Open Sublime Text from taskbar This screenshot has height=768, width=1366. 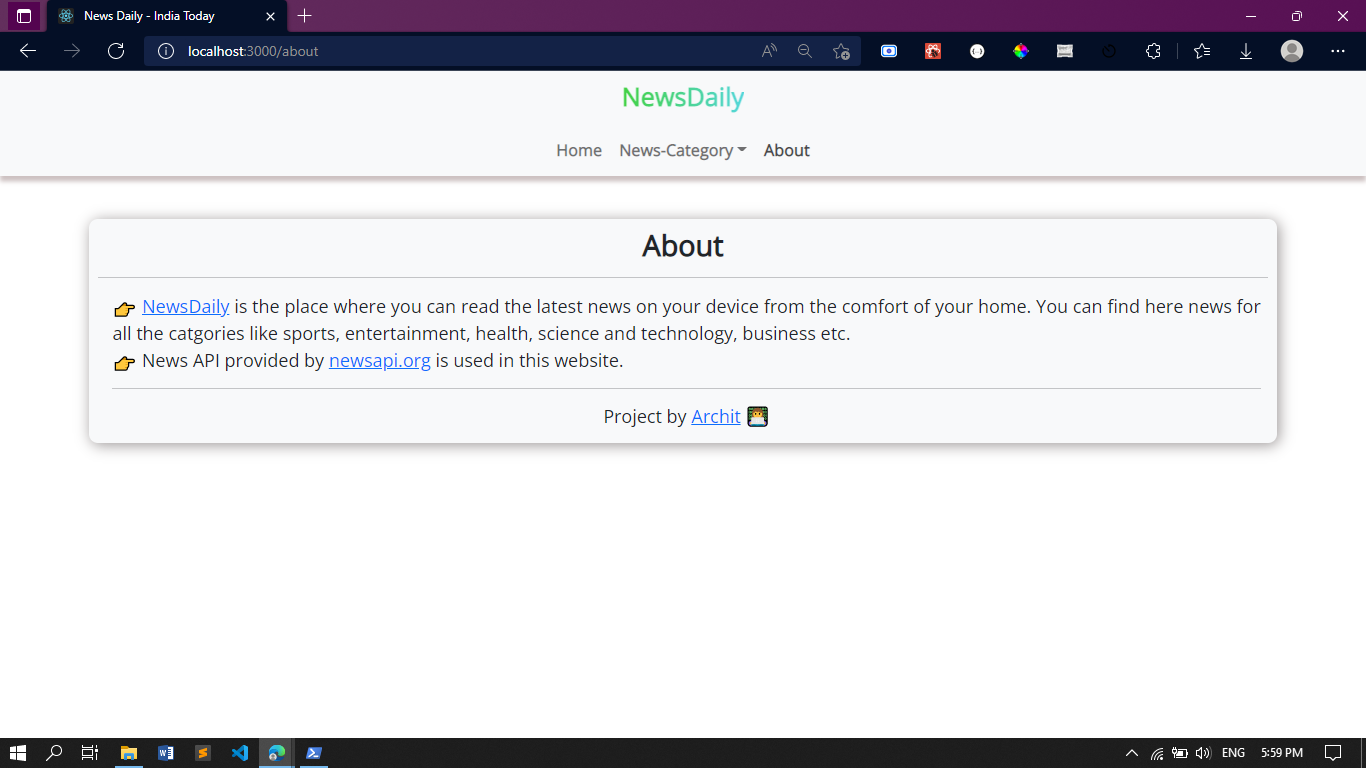(203, 753)
